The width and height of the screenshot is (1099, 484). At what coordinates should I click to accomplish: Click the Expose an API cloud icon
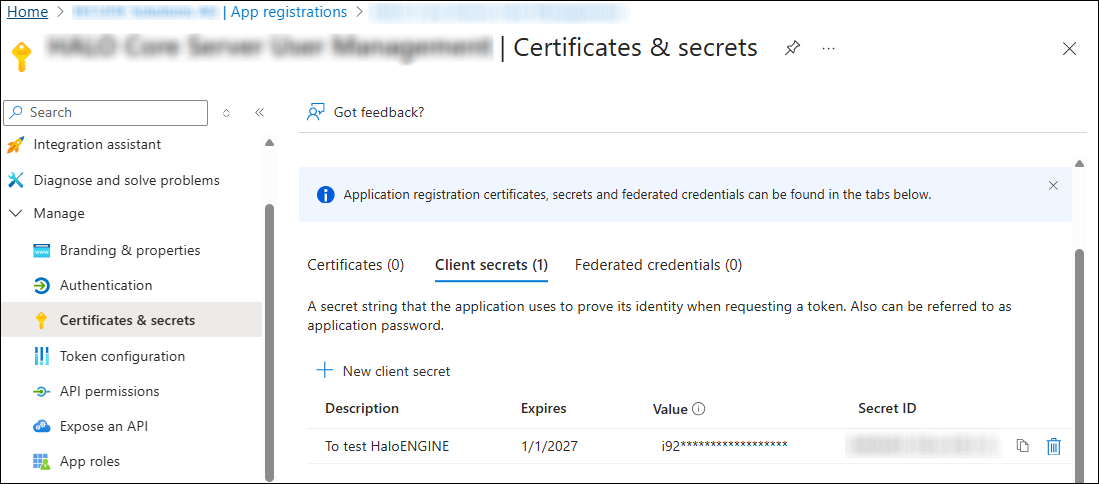click(x=42, y=427)
